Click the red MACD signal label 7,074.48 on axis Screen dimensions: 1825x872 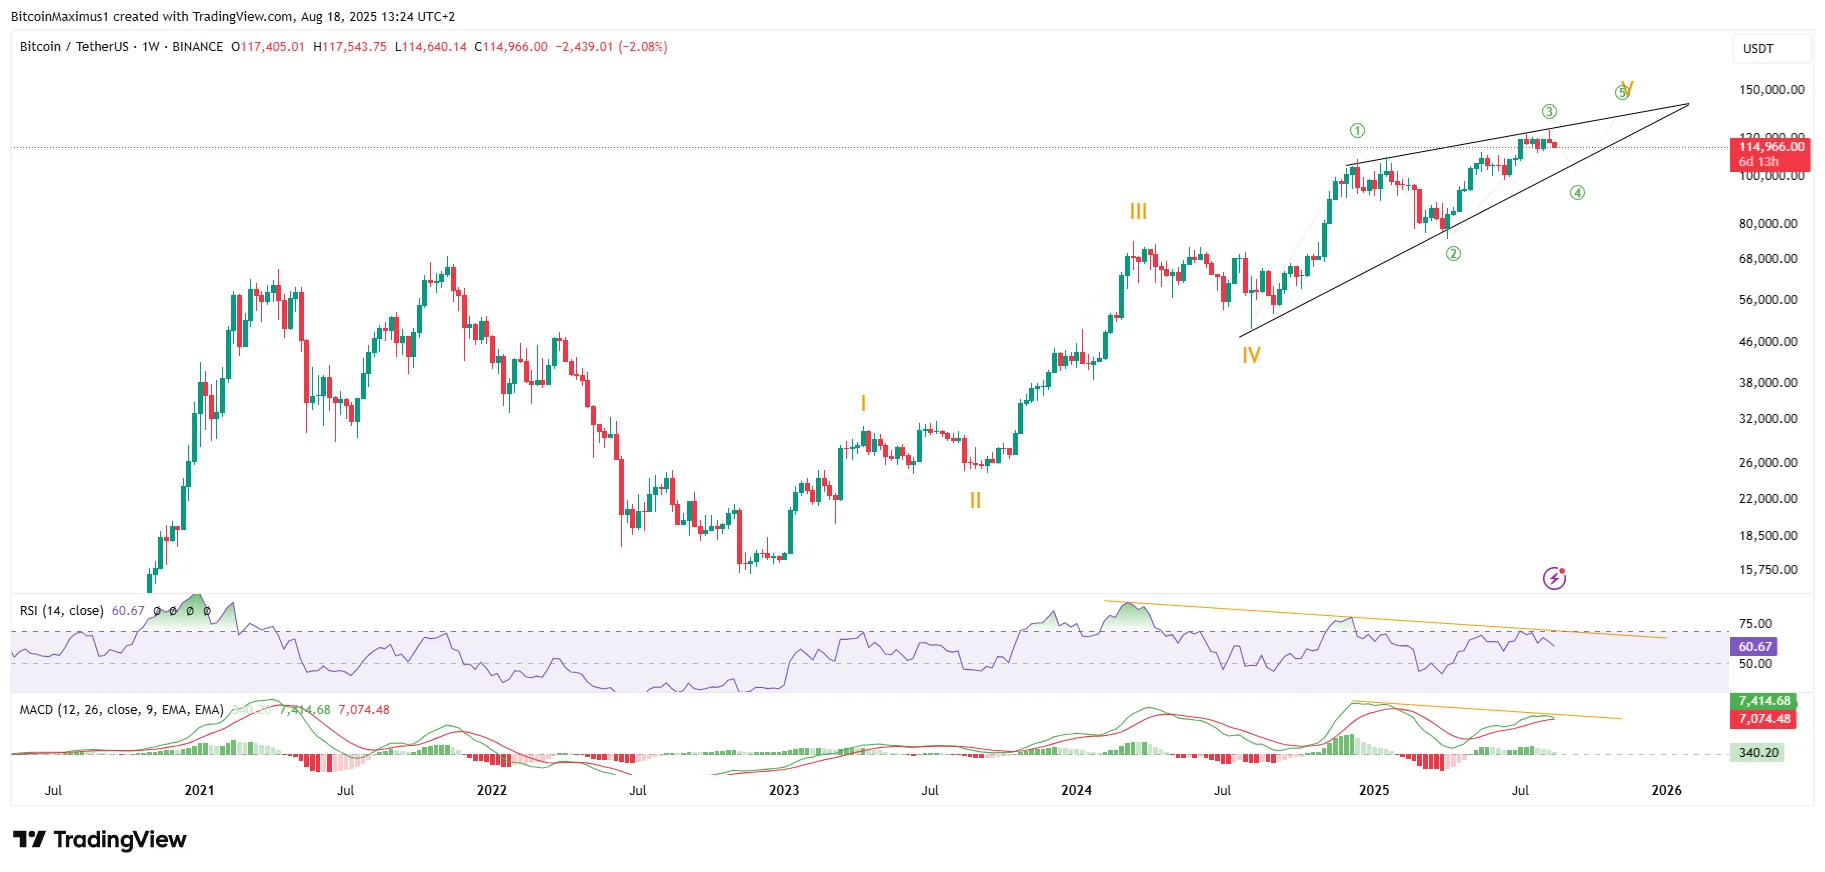(x=1764, y=719)
